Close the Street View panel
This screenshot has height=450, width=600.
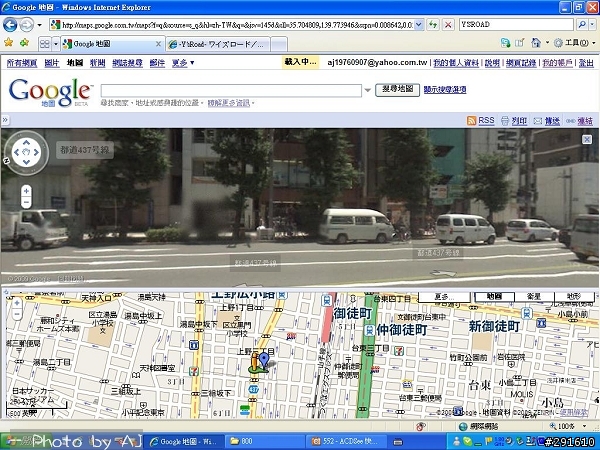[587, 139]
